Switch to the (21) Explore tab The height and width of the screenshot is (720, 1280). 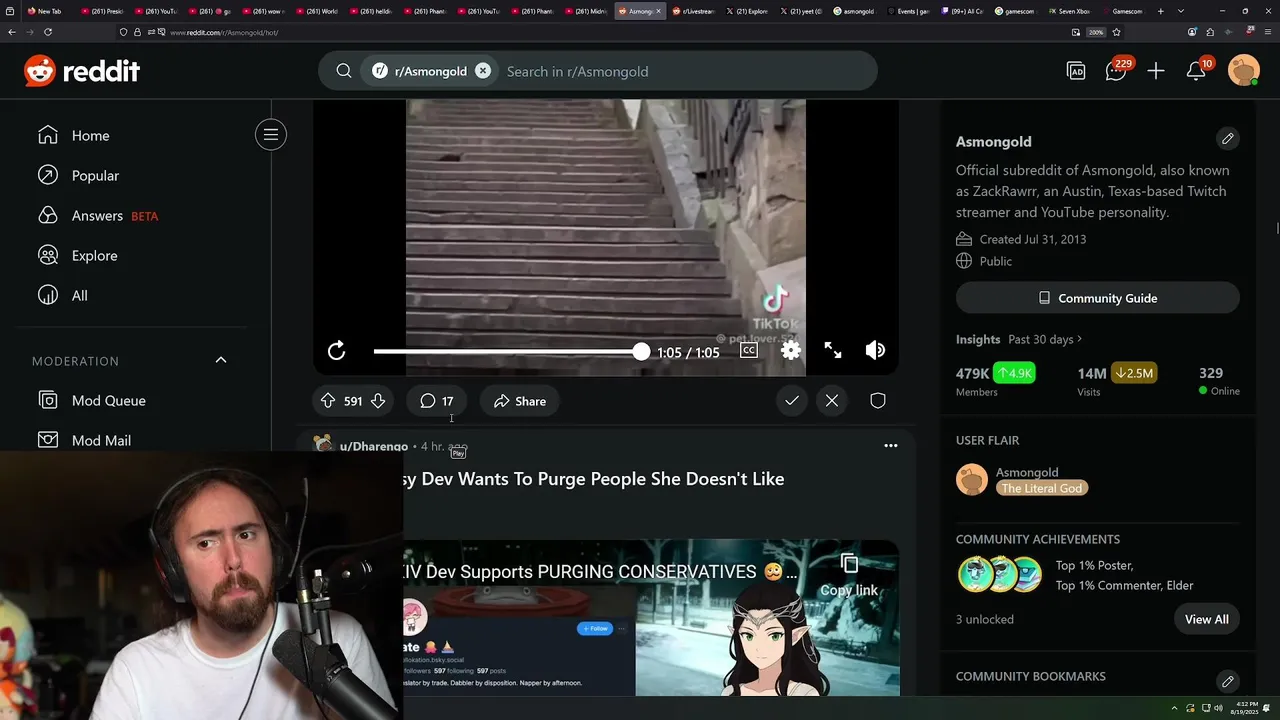click(x=746, y=11)
